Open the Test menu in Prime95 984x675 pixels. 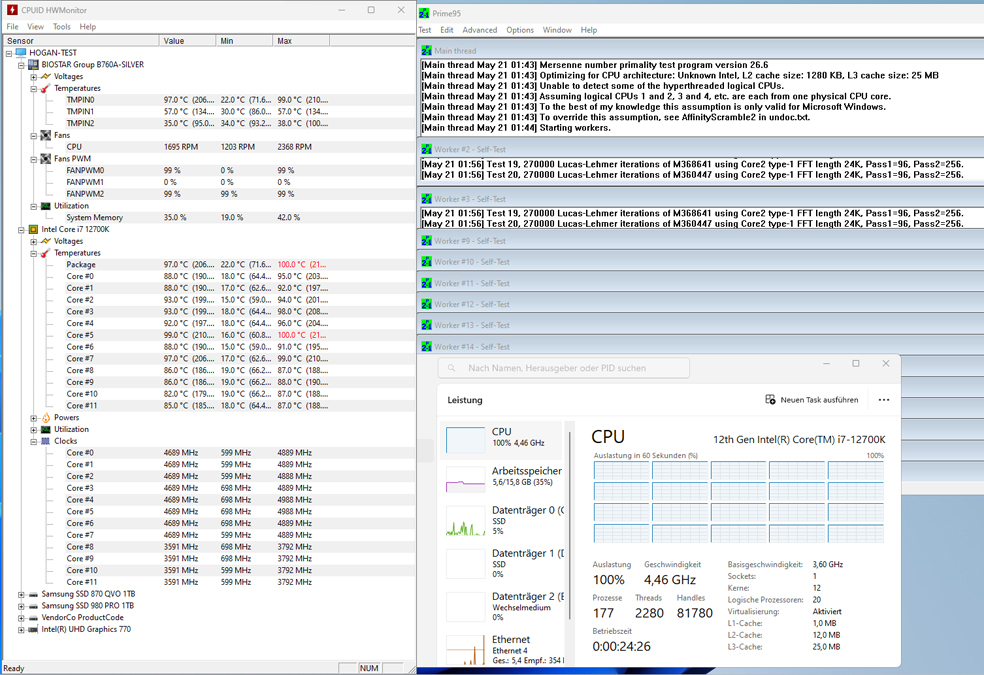[x=425, y=30]
